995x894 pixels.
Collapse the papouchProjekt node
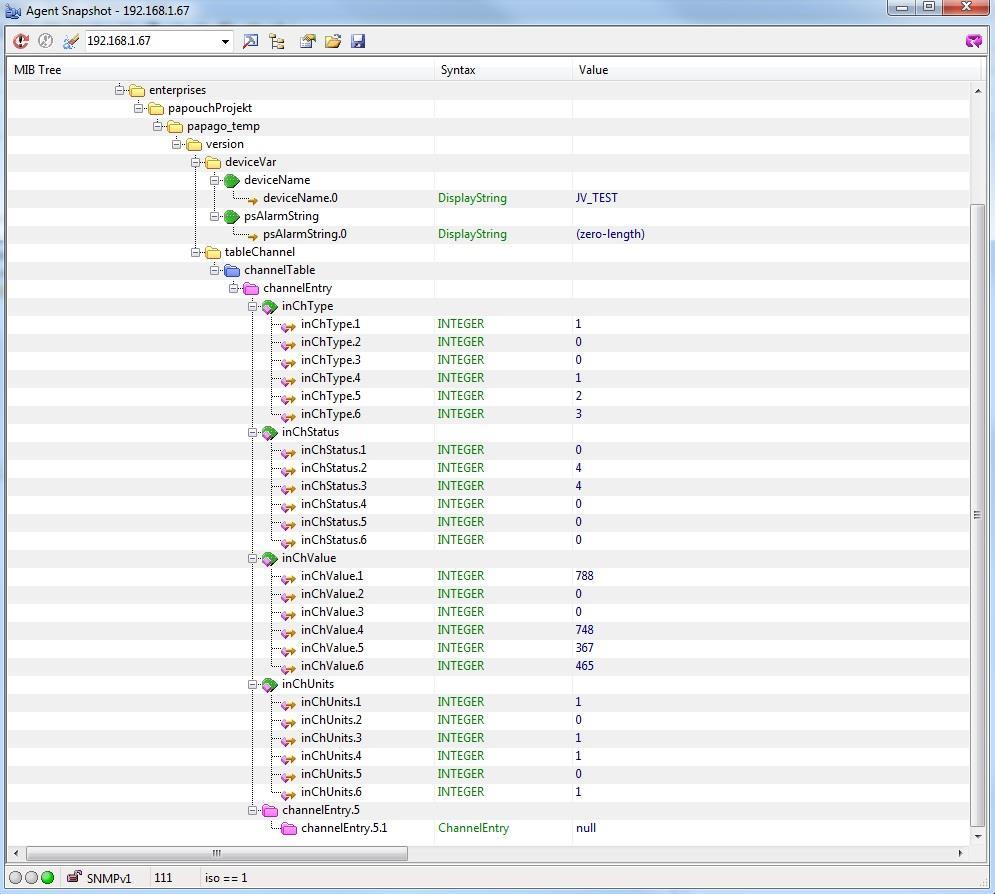tap(138, 108)
